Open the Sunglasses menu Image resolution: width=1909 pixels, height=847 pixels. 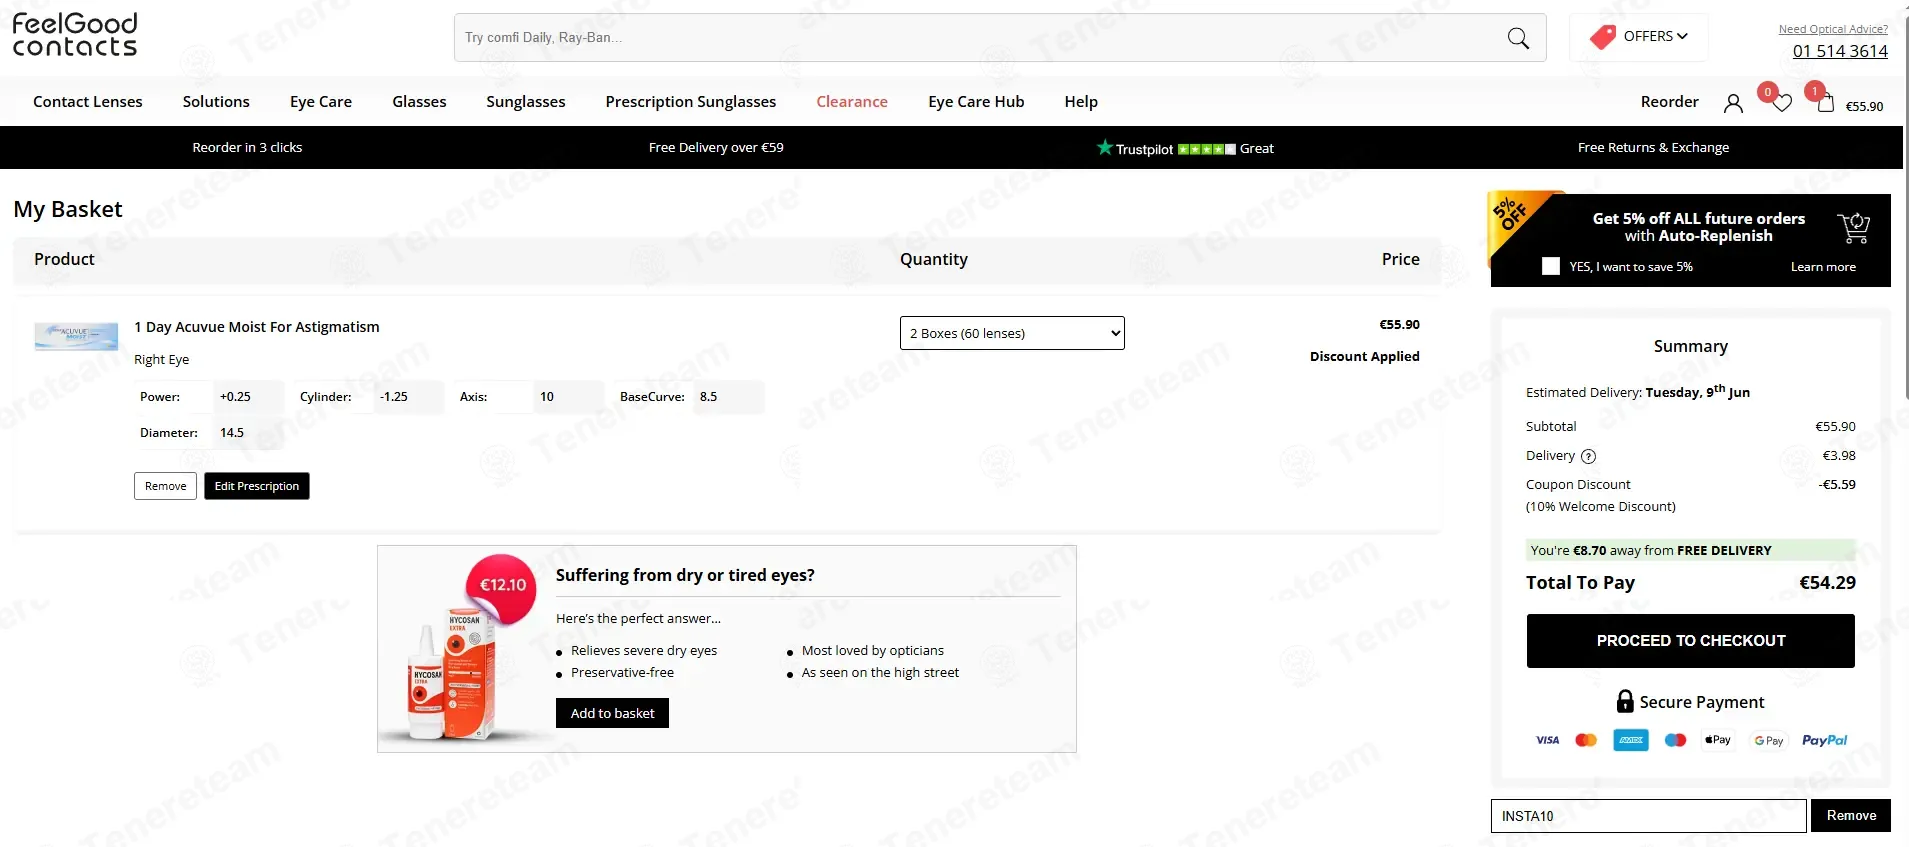click(x=526, y=101)
